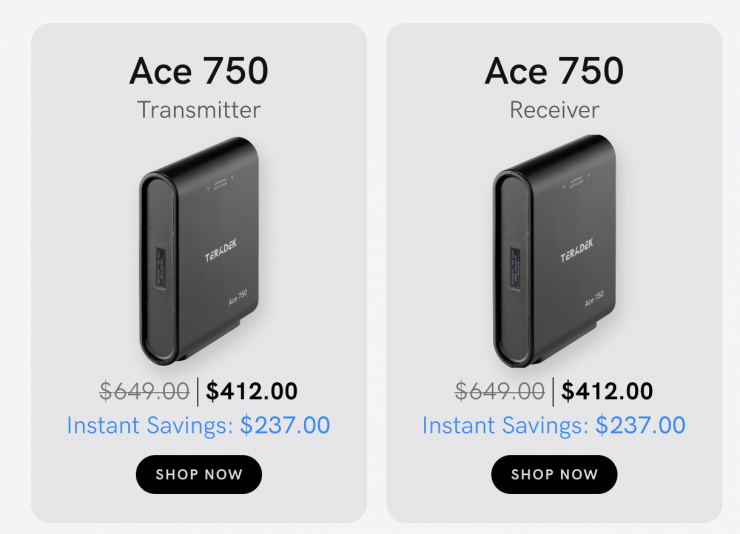Select the Receiver subtitle text
The height and width of the screenshot is (534, 740).
554,109
